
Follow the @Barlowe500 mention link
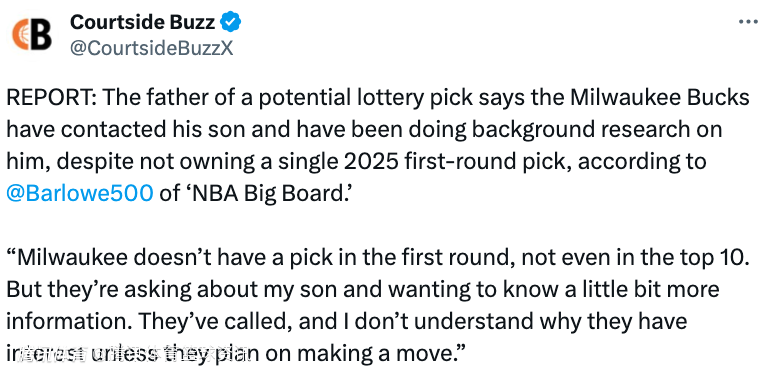80,193
